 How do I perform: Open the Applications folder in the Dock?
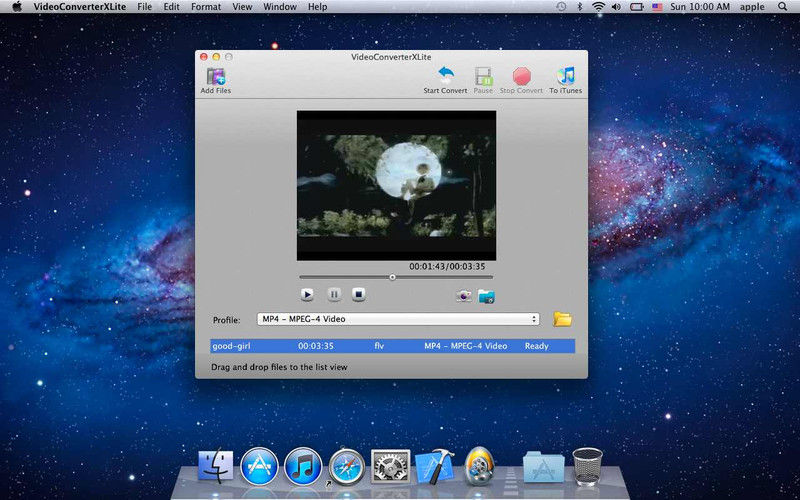point(543,466)
